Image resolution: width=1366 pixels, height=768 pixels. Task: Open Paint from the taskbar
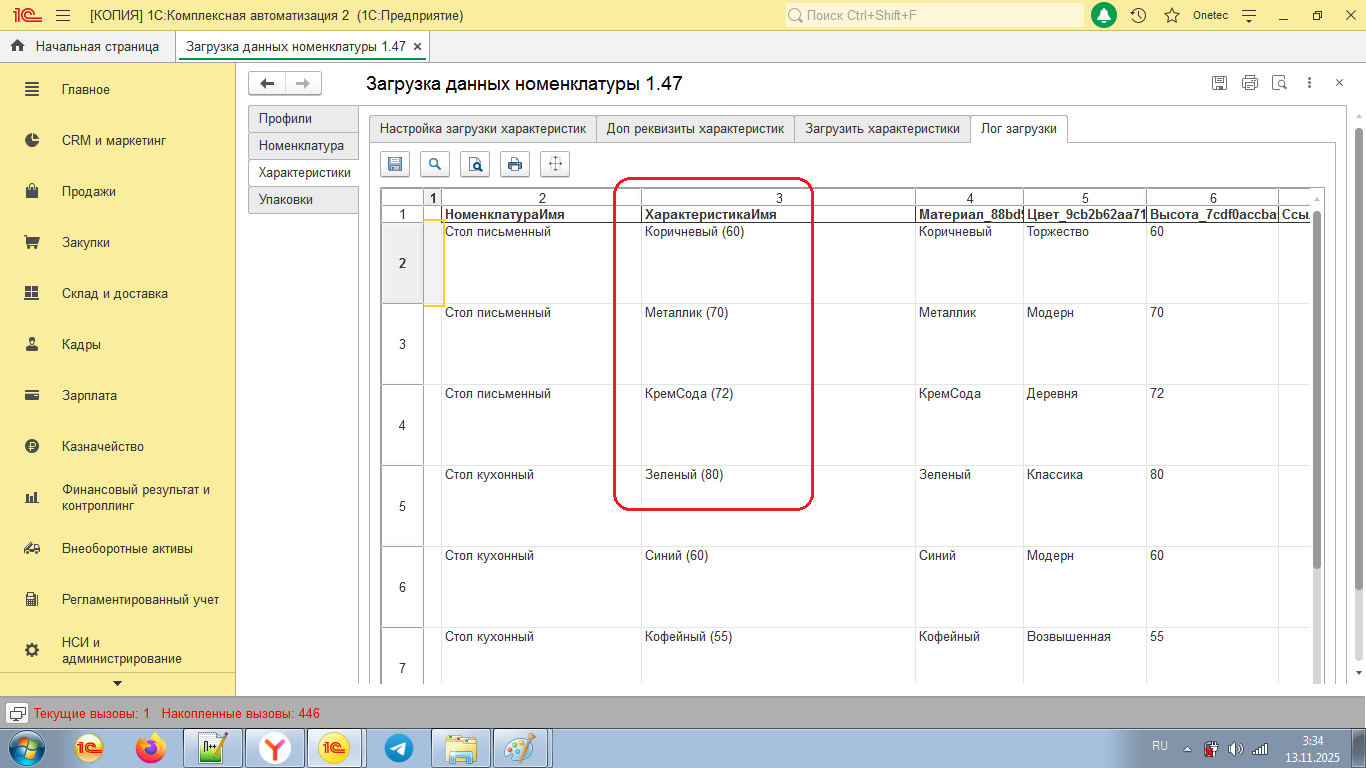(521, 748)
